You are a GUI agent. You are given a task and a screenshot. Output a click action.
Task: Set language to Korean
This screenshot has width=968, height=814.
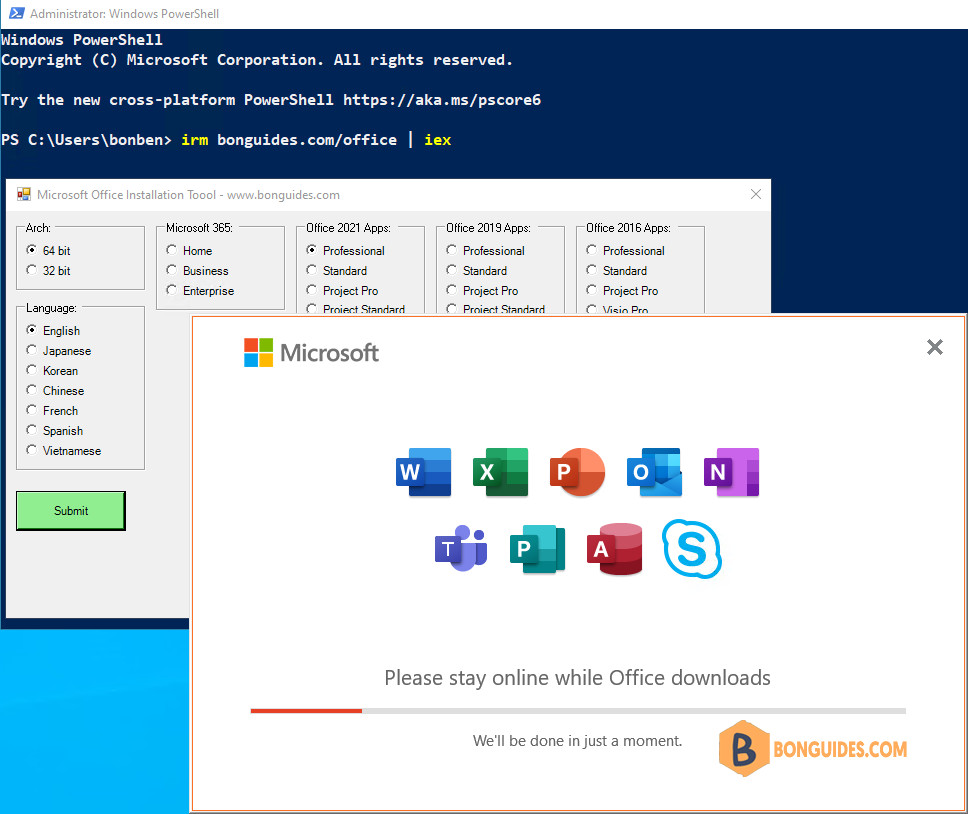coord(52,370)
